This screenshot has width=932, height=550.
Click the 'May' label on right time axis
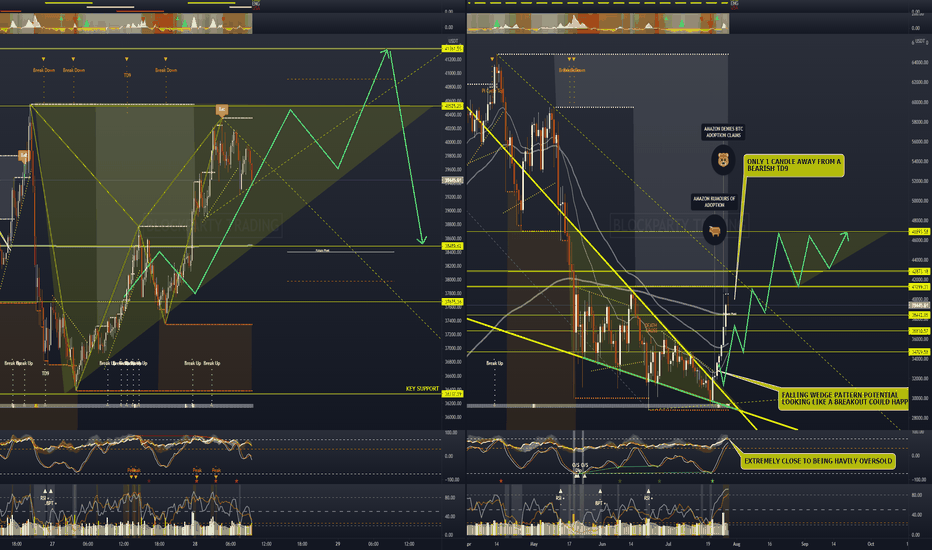(533, 544)
